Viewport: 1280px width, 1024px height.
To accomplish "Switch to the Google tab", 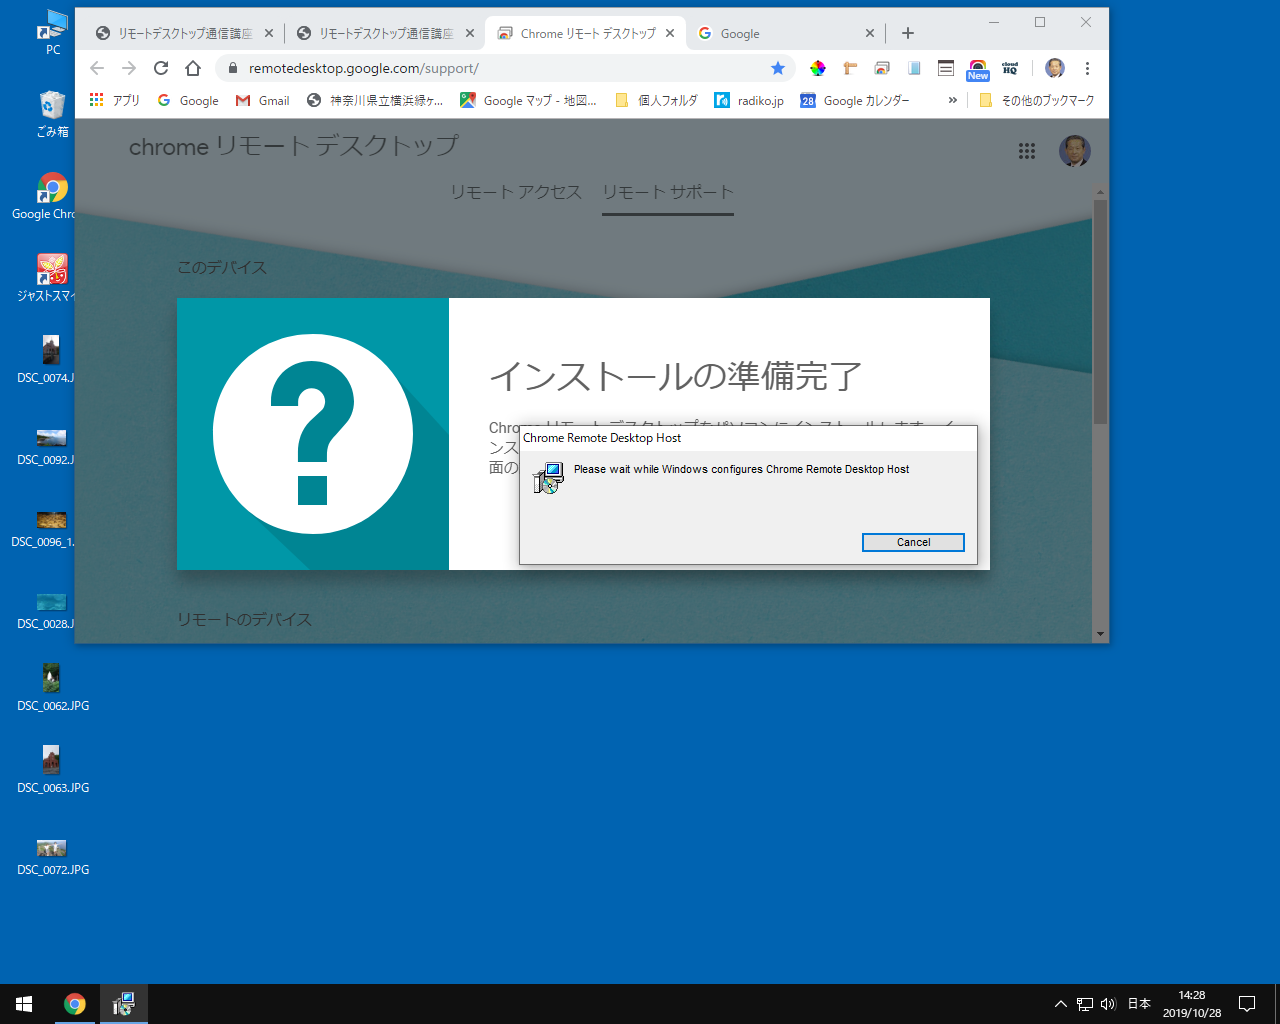I will coord(785,33).
